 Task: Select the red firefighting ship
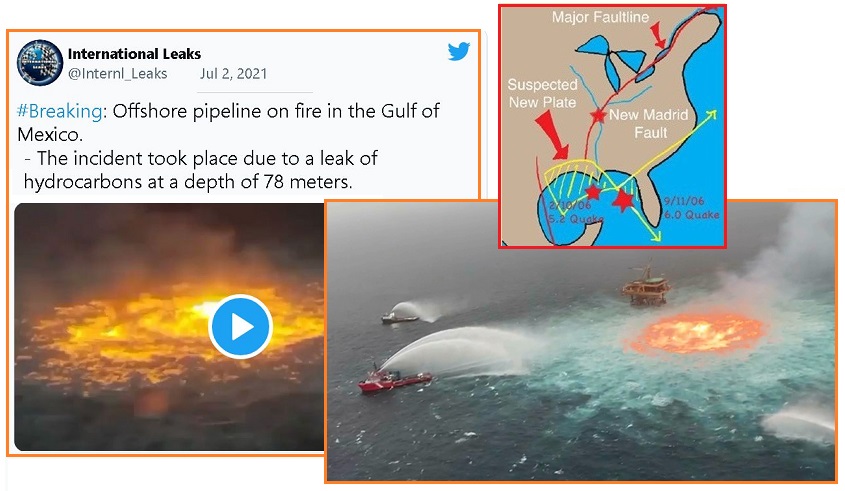(394, 380)
